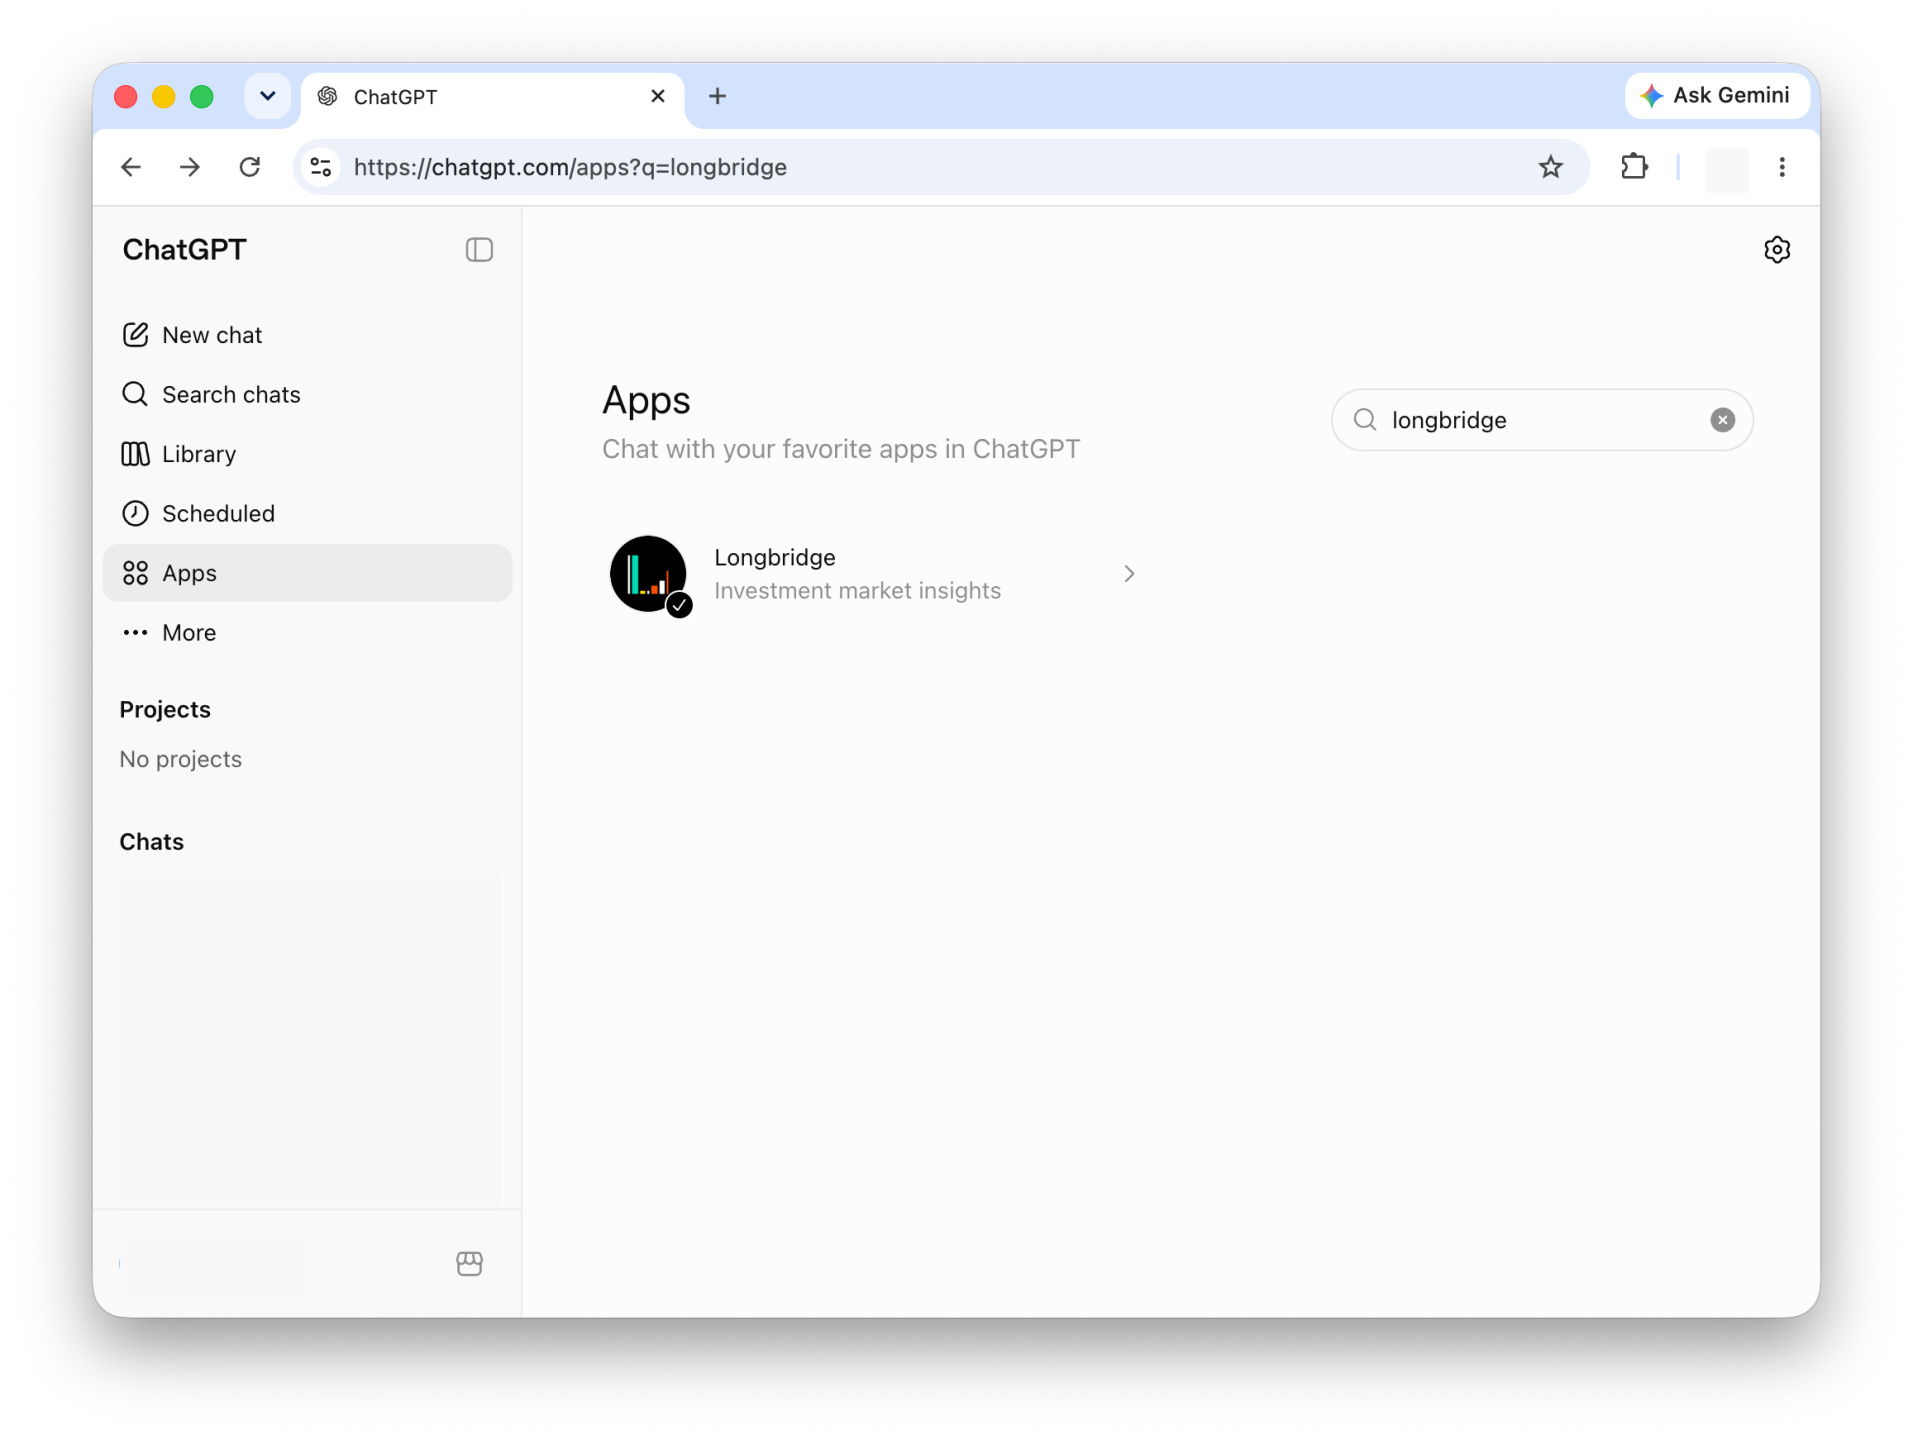This screenshot has height=1440, width=1913.
Task: Select Apps in the sidebar
Action: (307, 573)
